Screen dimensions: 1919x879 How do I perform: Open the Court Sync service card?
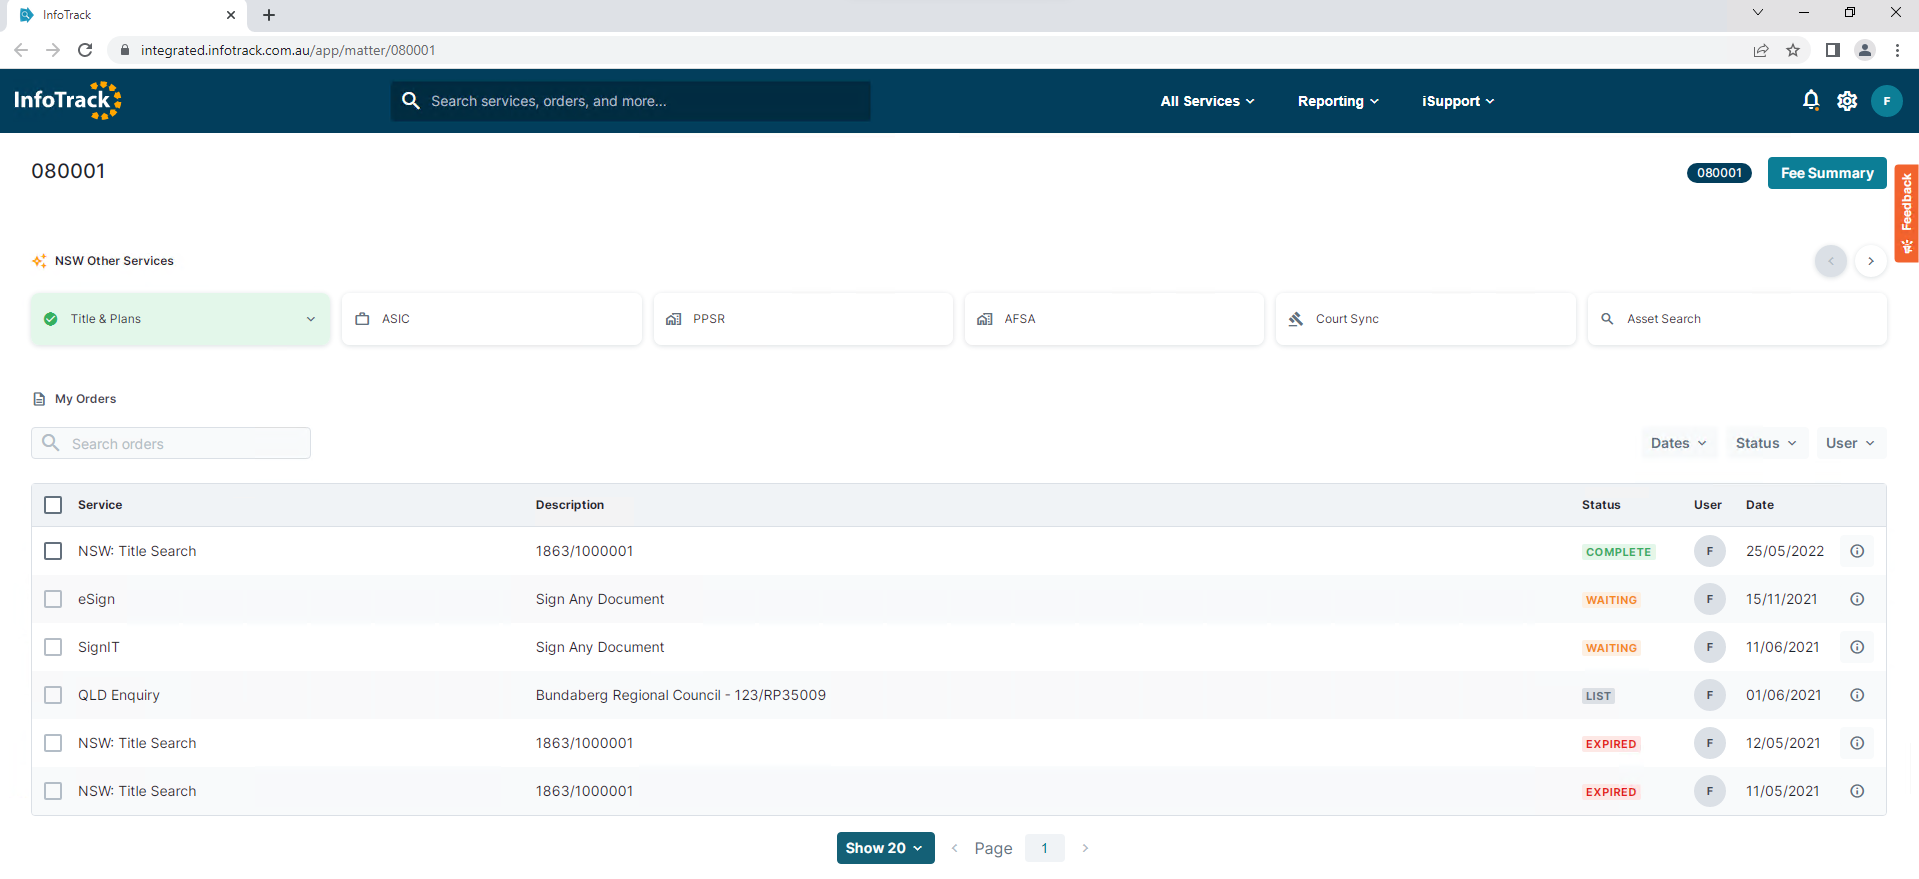pyautogui.click(x=1426, y=319)
